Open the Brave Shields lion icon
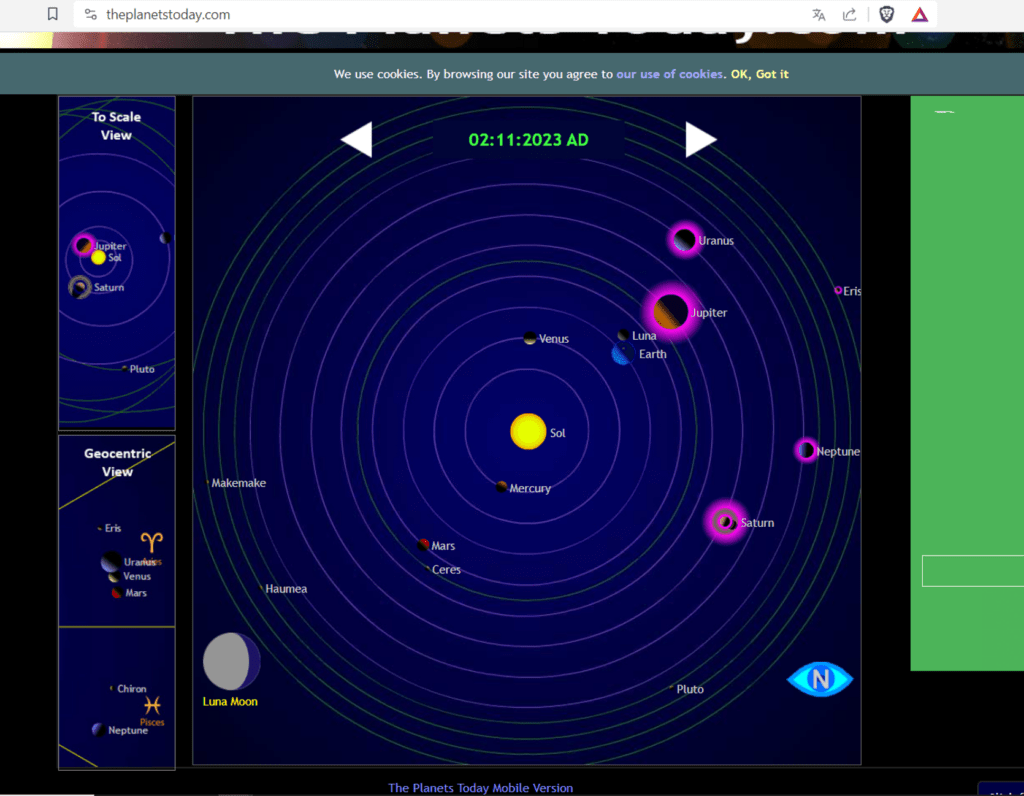The width and height of the screenshot is (1024, 796). coord(886,14)
